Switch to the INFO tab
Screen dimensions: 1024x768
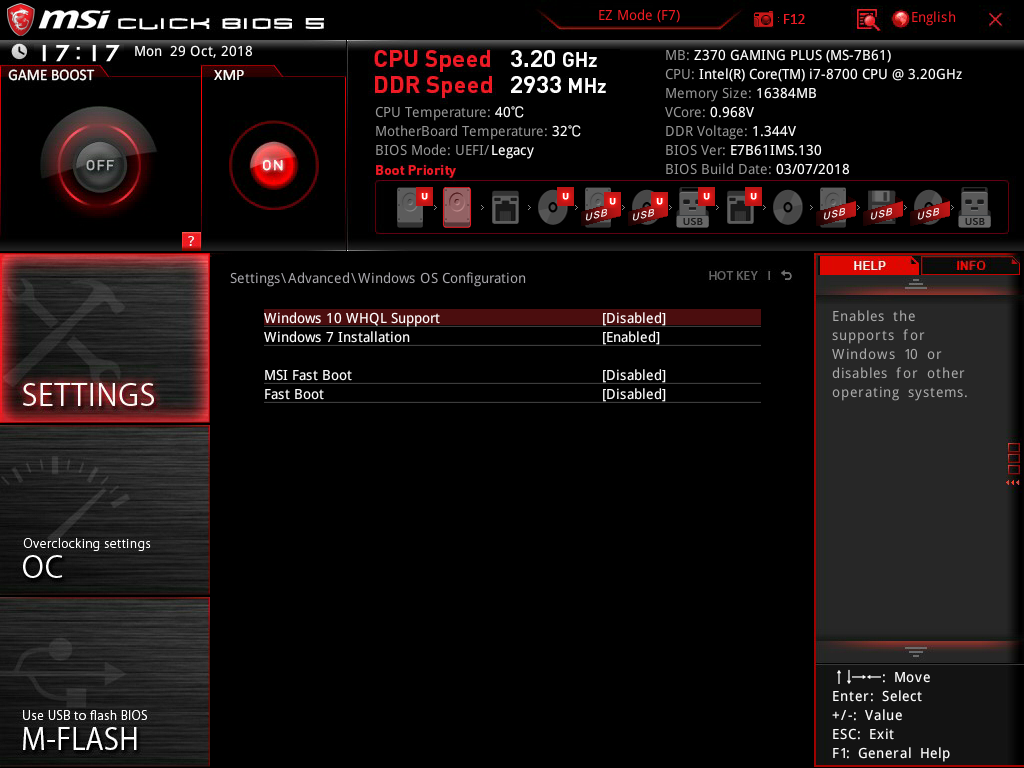[970, 266]
